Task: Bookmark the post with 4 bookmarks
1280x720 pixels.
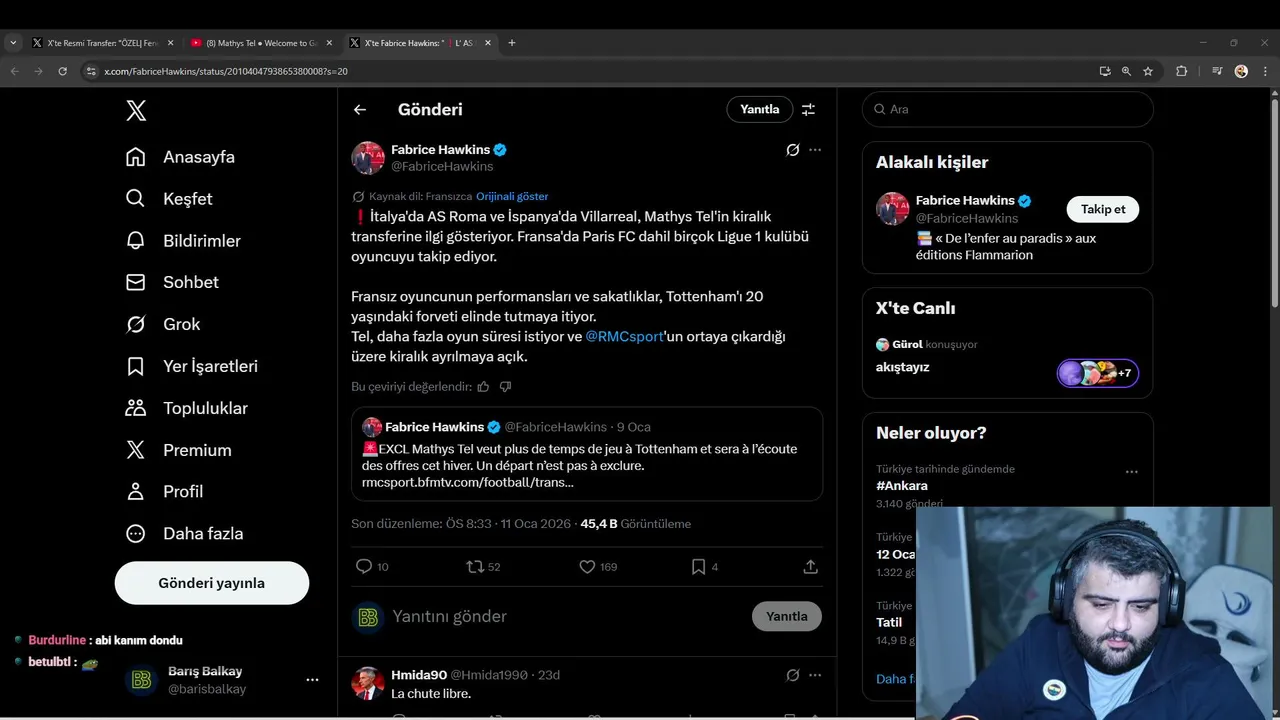Action: point(698,567)
